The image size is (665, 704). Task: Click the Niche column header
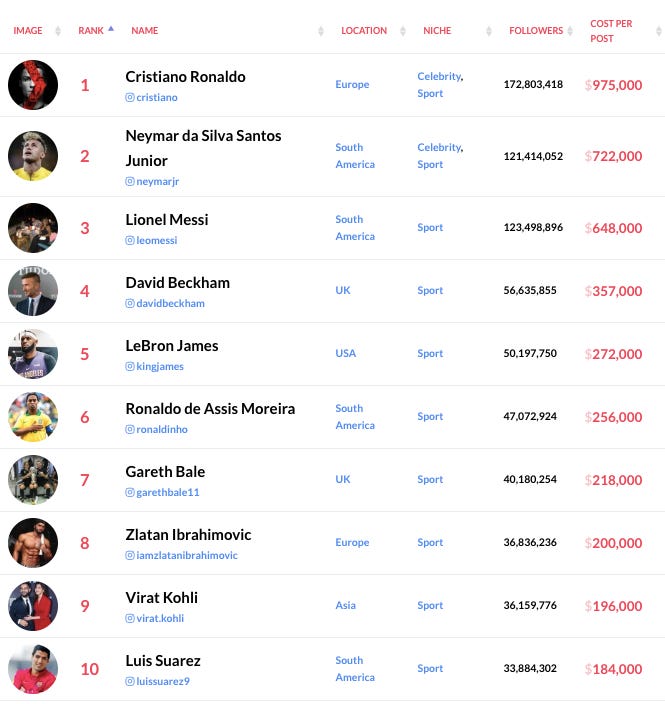(x=437, y=31)
